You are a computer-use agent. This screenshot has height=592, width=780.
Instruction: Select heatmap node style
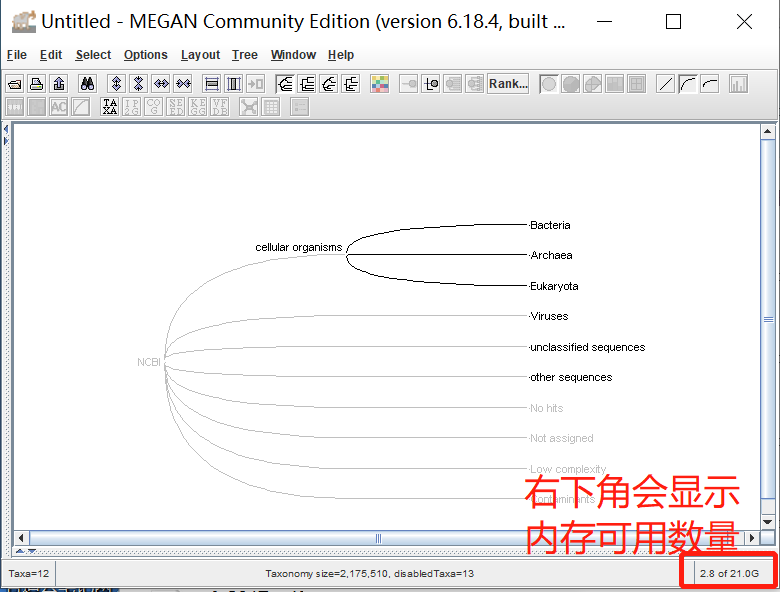[614, 84]
